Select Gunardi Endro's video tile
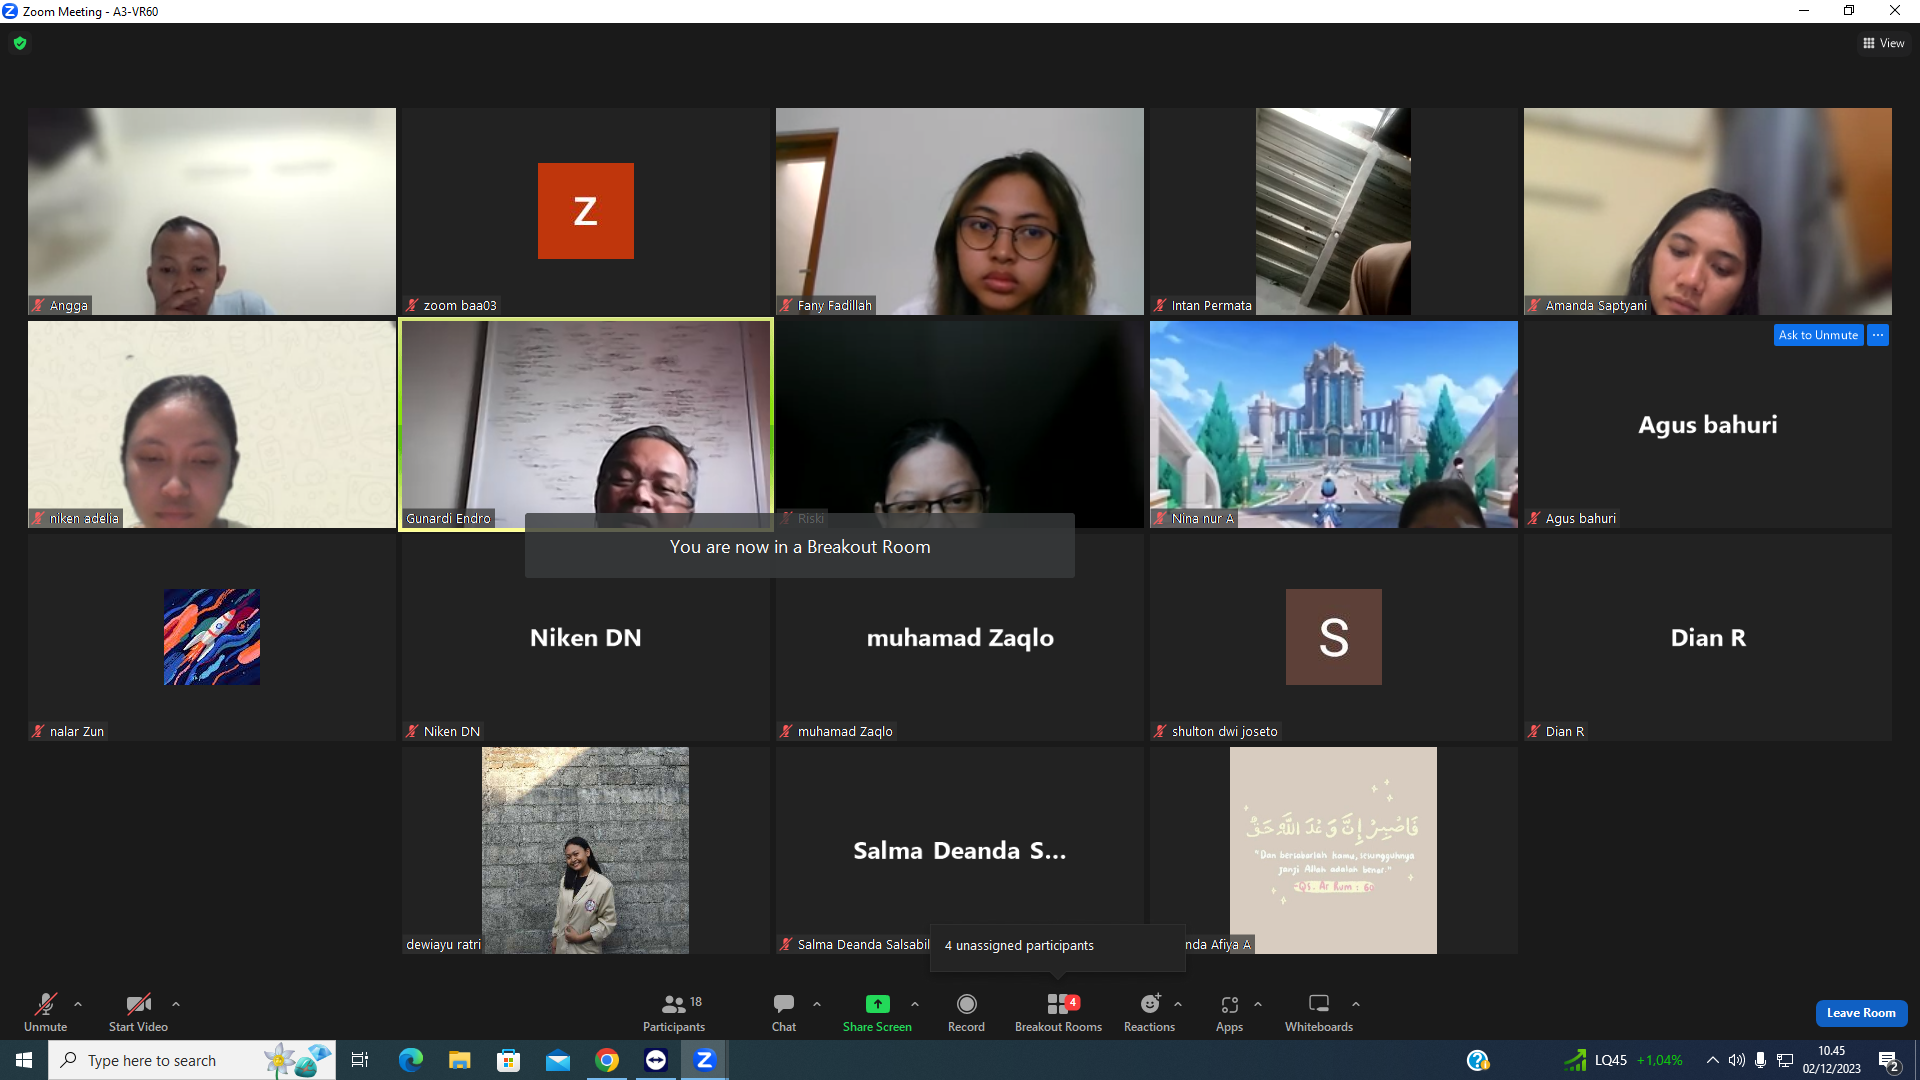Screen dimensions: 1920x1080 586,424
